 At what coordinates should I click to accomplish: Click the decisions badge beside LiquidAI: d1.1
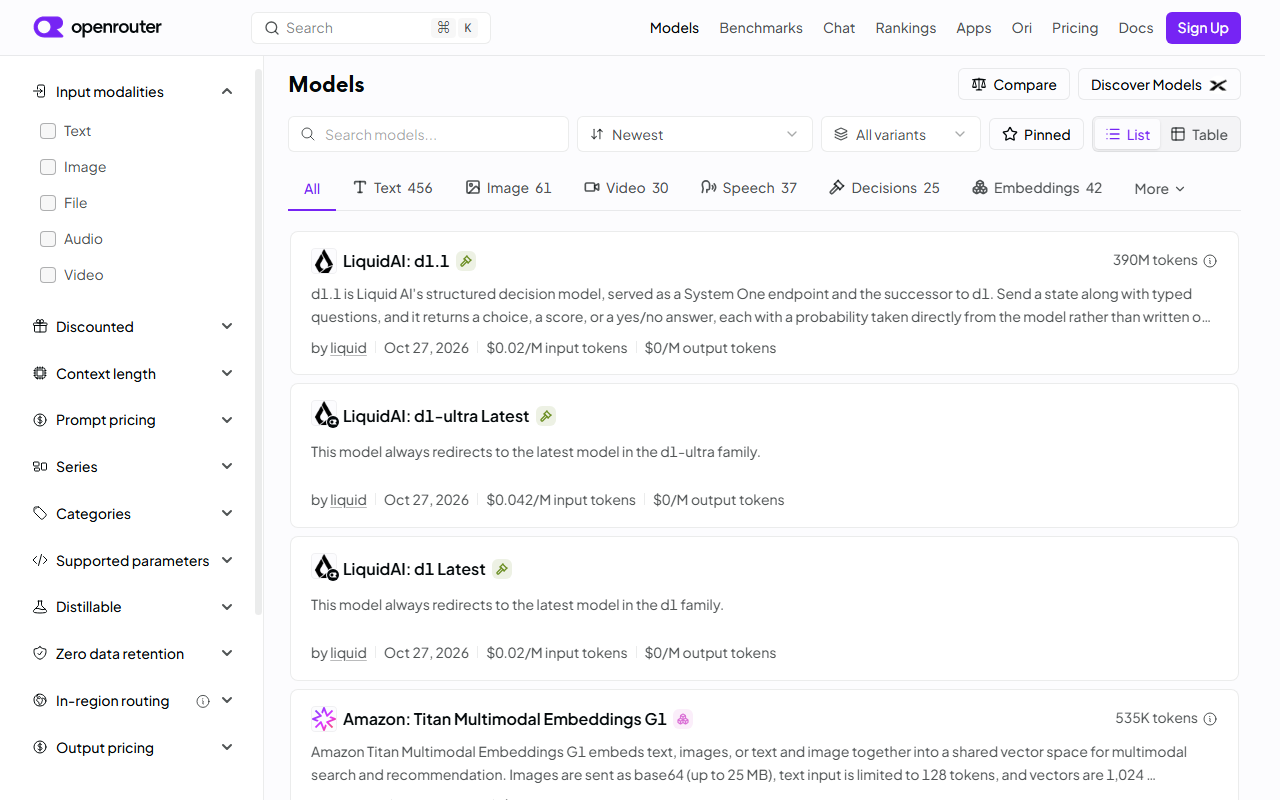466,261
